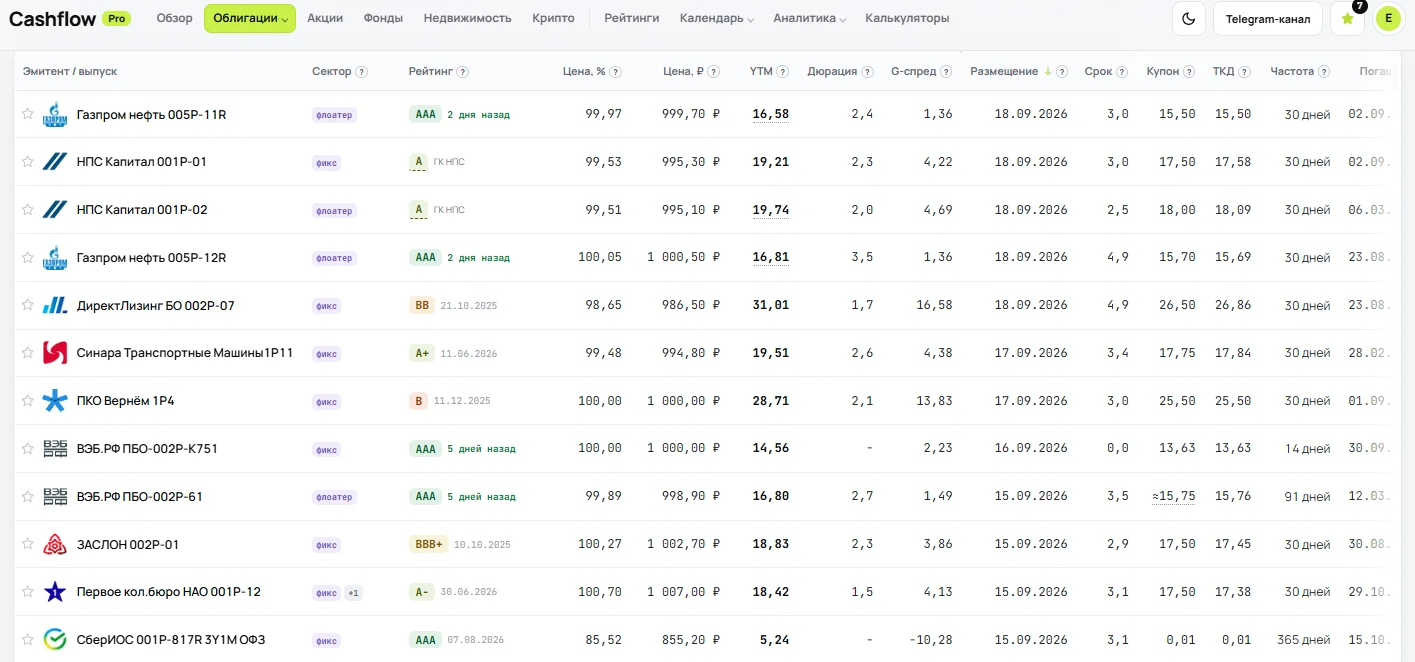Show help icon for YTM column

(783, 72)
